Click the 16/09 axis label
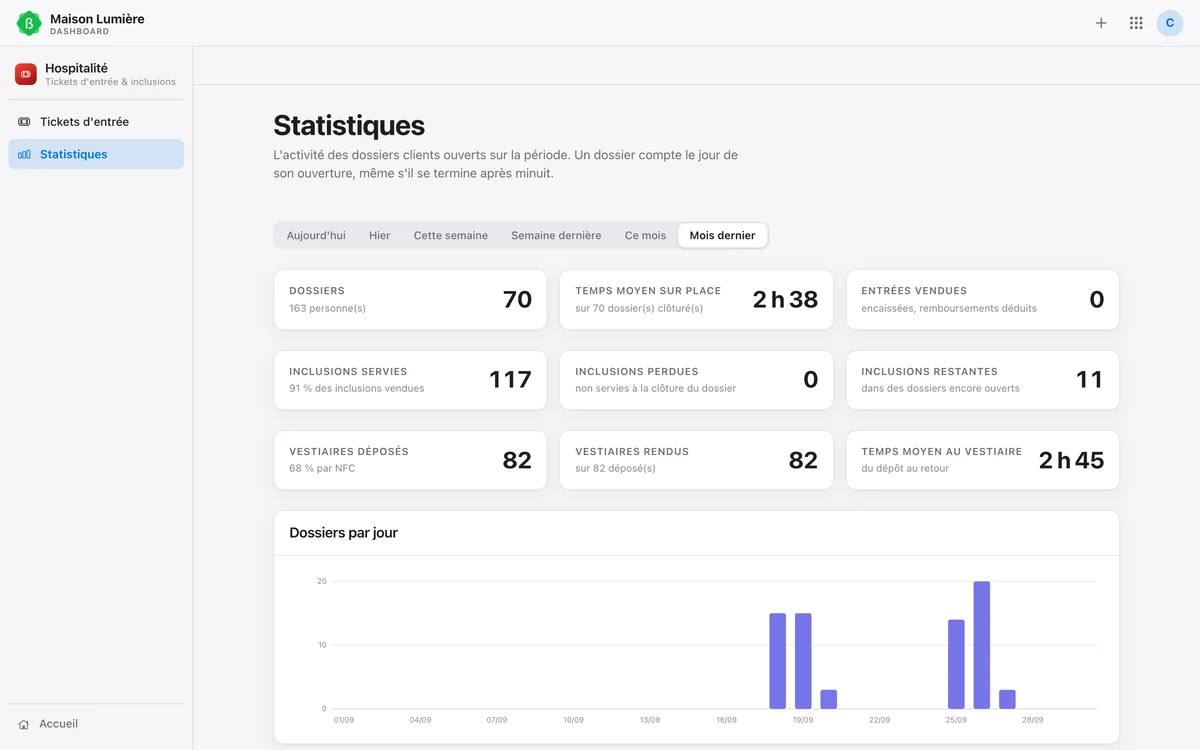This screenshot has width=1200, height=750. 726,720
